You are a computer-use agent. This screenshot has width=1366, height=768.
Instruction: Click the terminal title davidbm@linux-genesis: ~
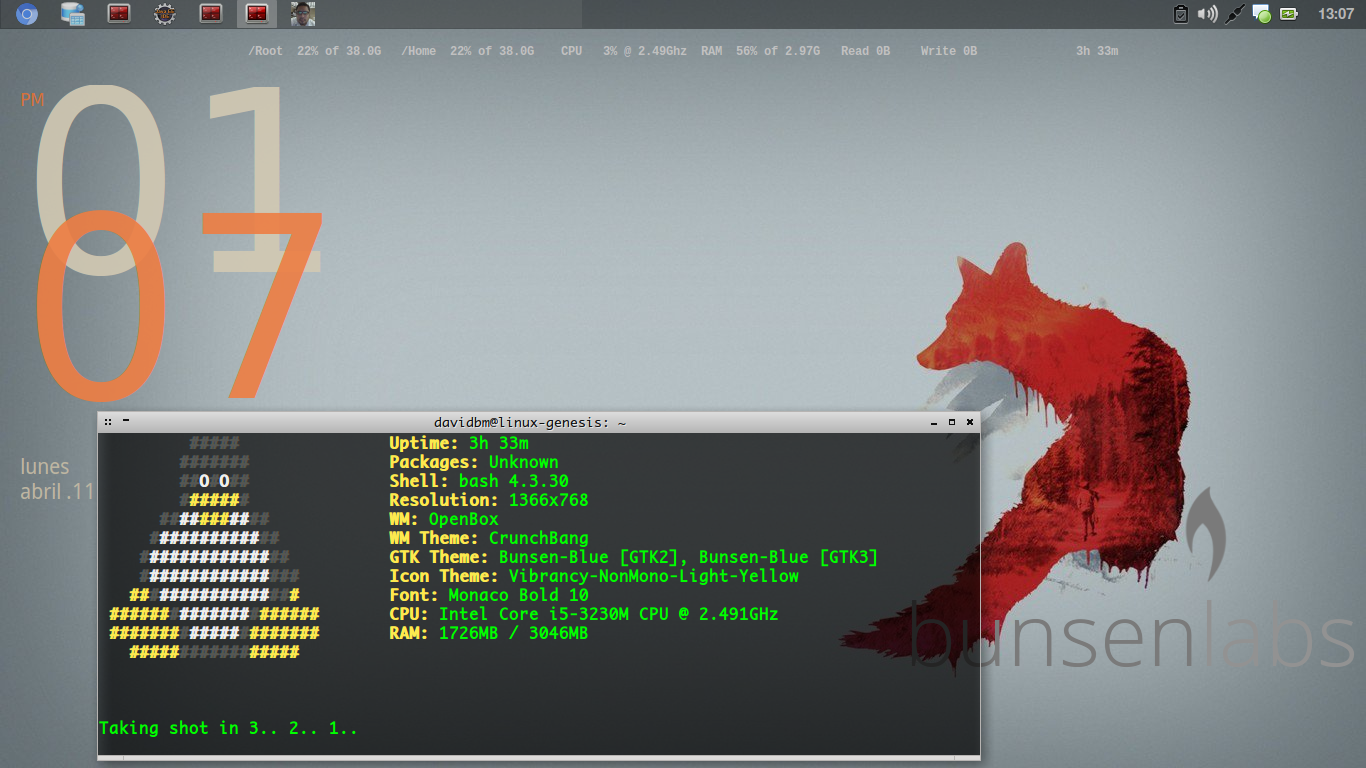[530, 422]
